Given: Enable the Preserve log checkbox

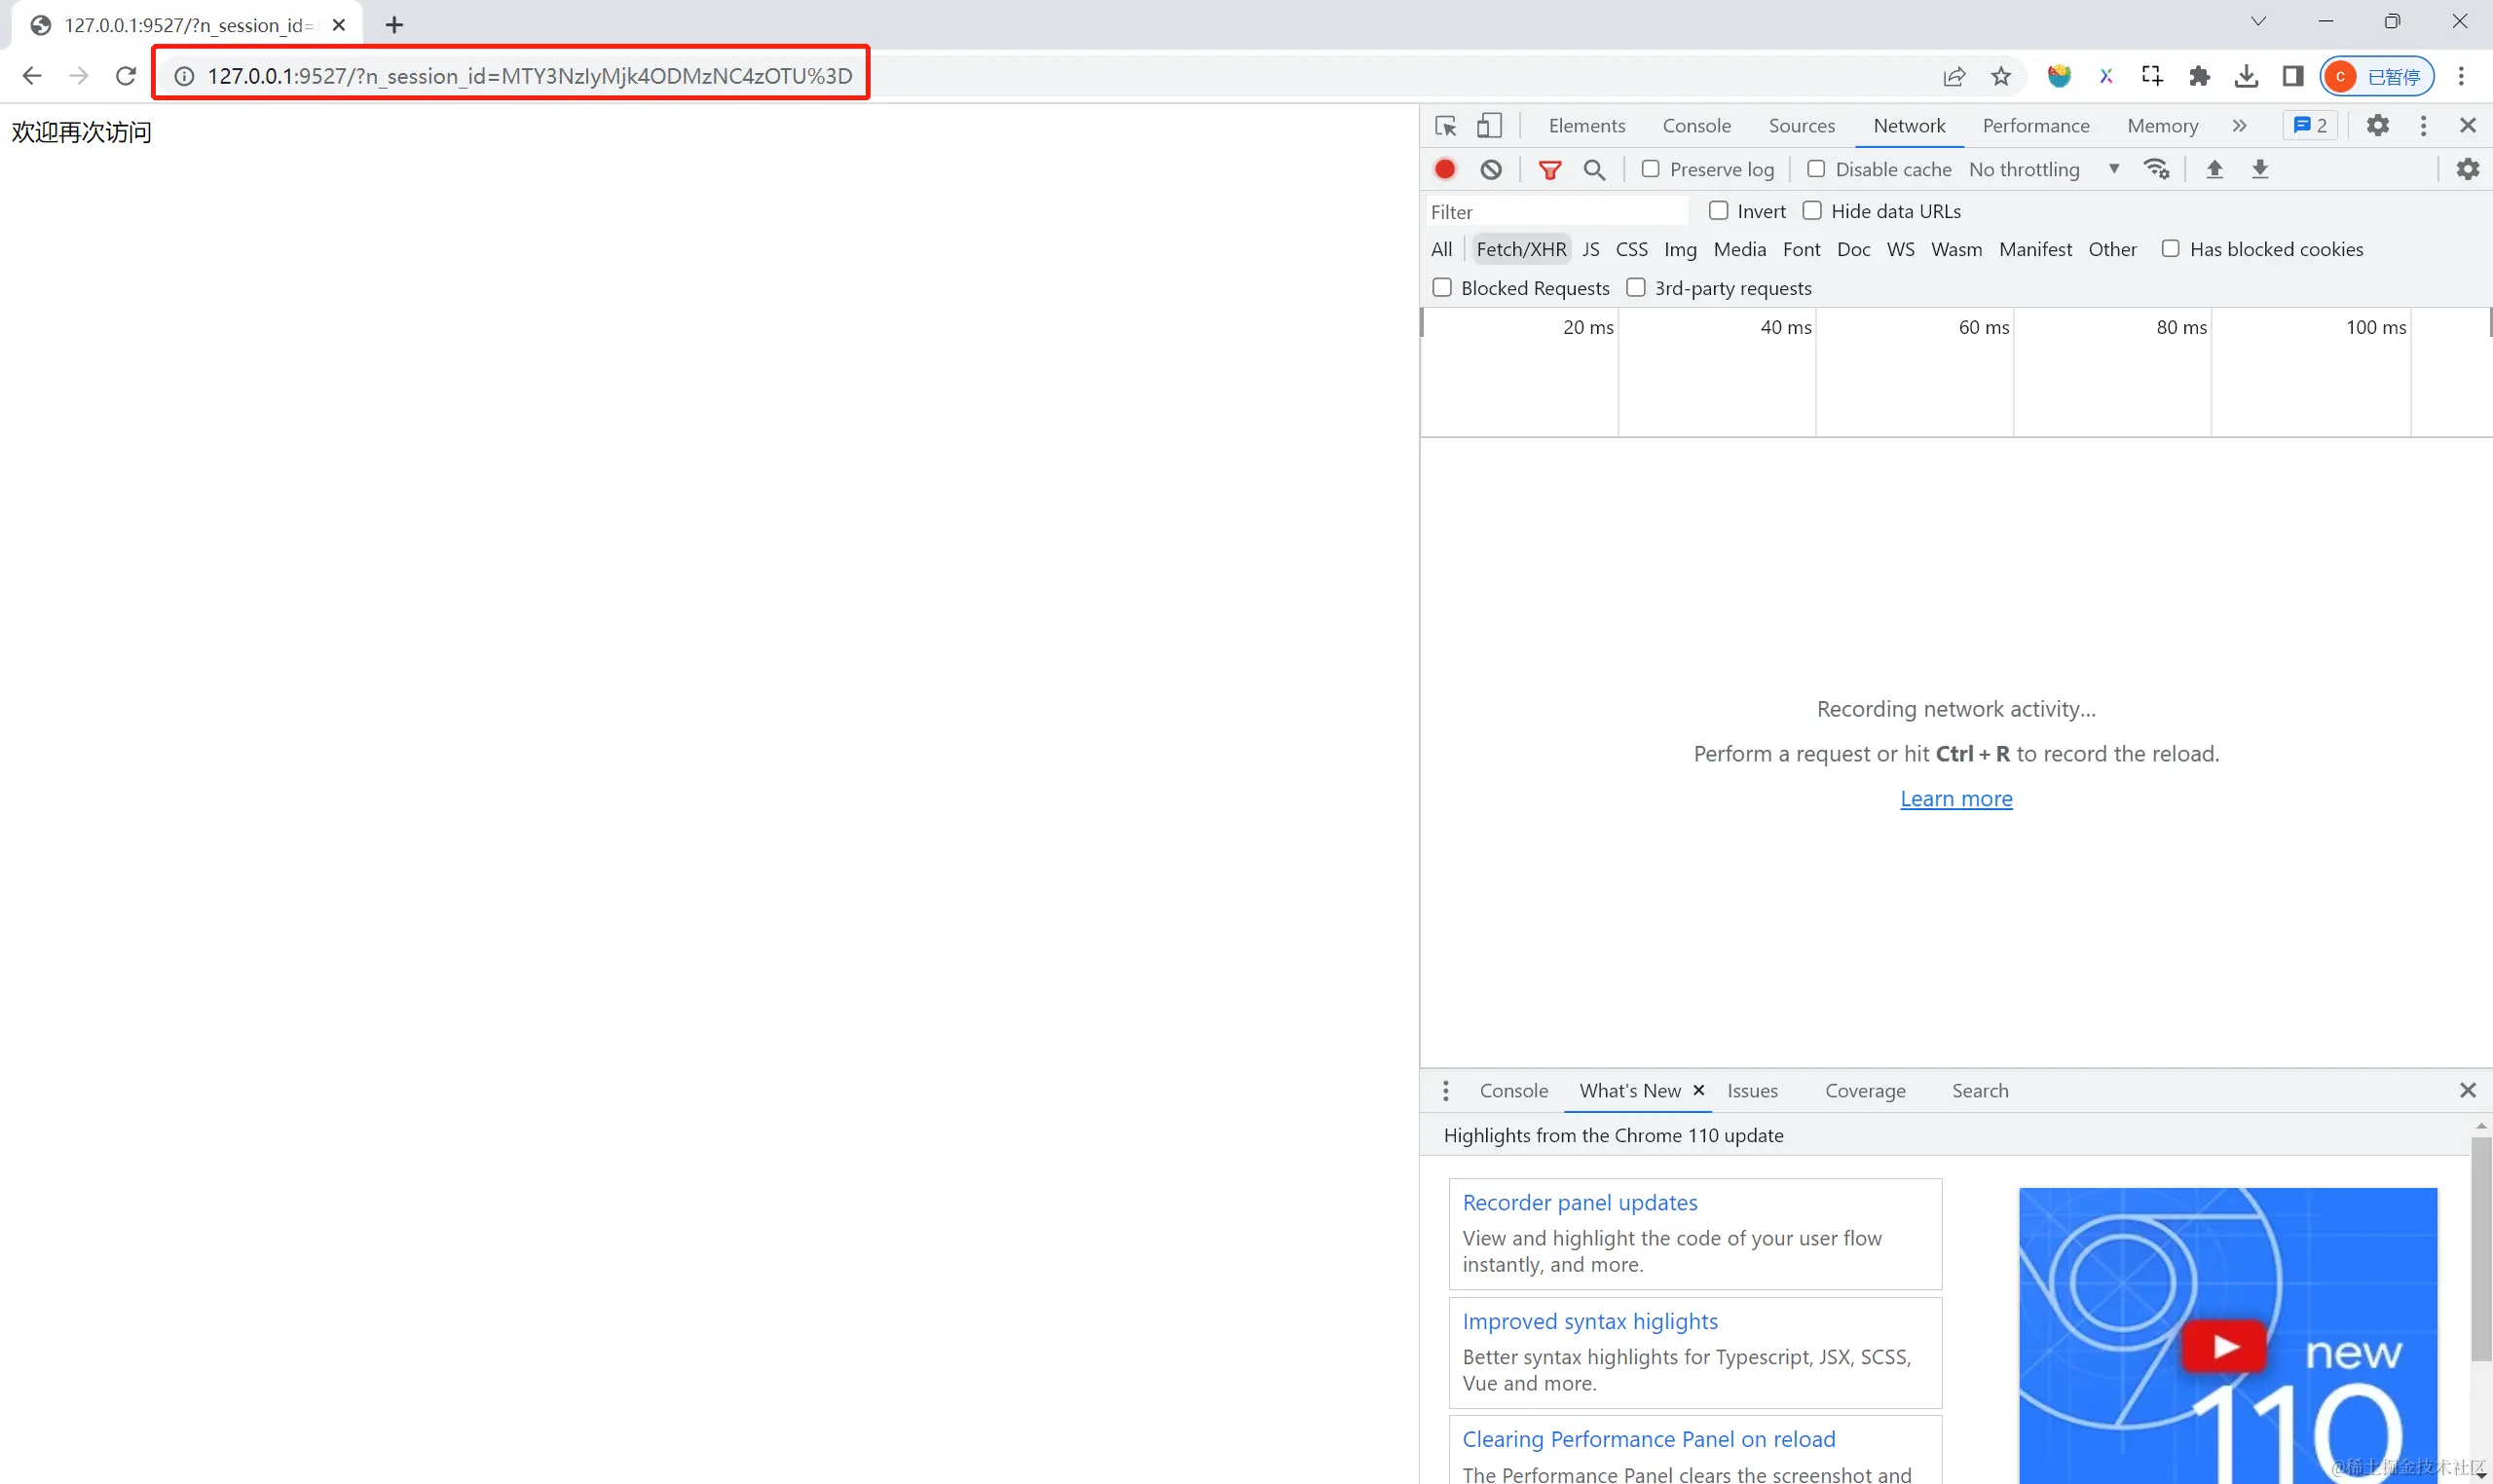Looking at the screenshot, I should (x=1651, y=169).
